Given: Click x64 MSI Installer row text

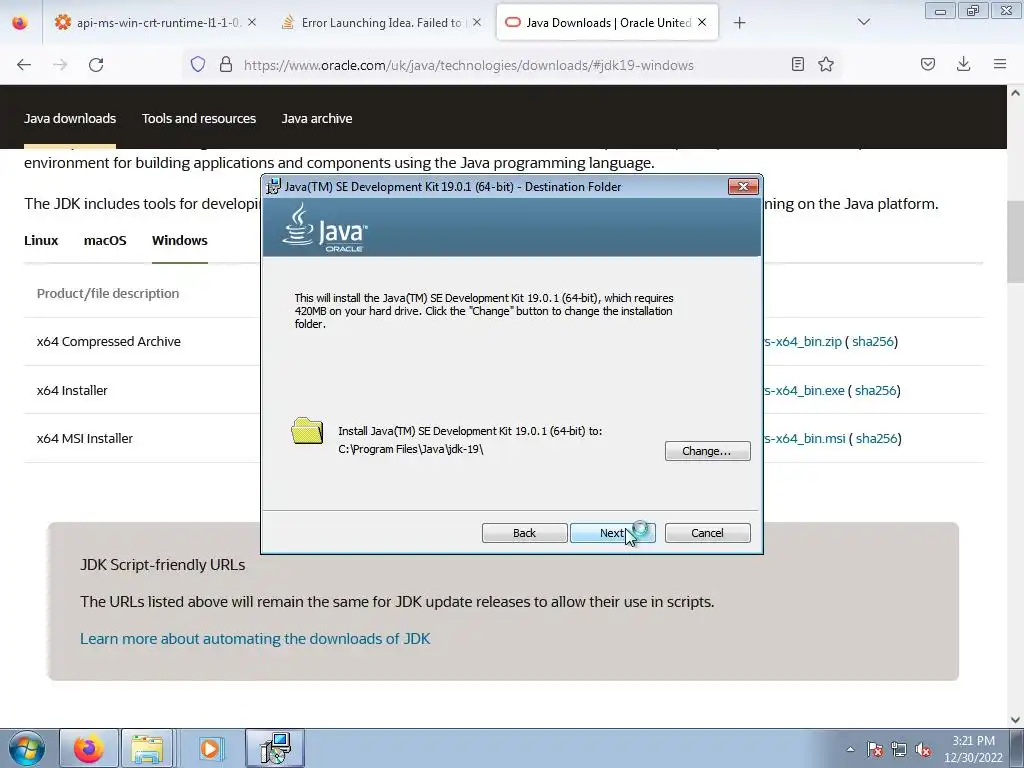Looking at the screenshot, I should tap(84, 439).
